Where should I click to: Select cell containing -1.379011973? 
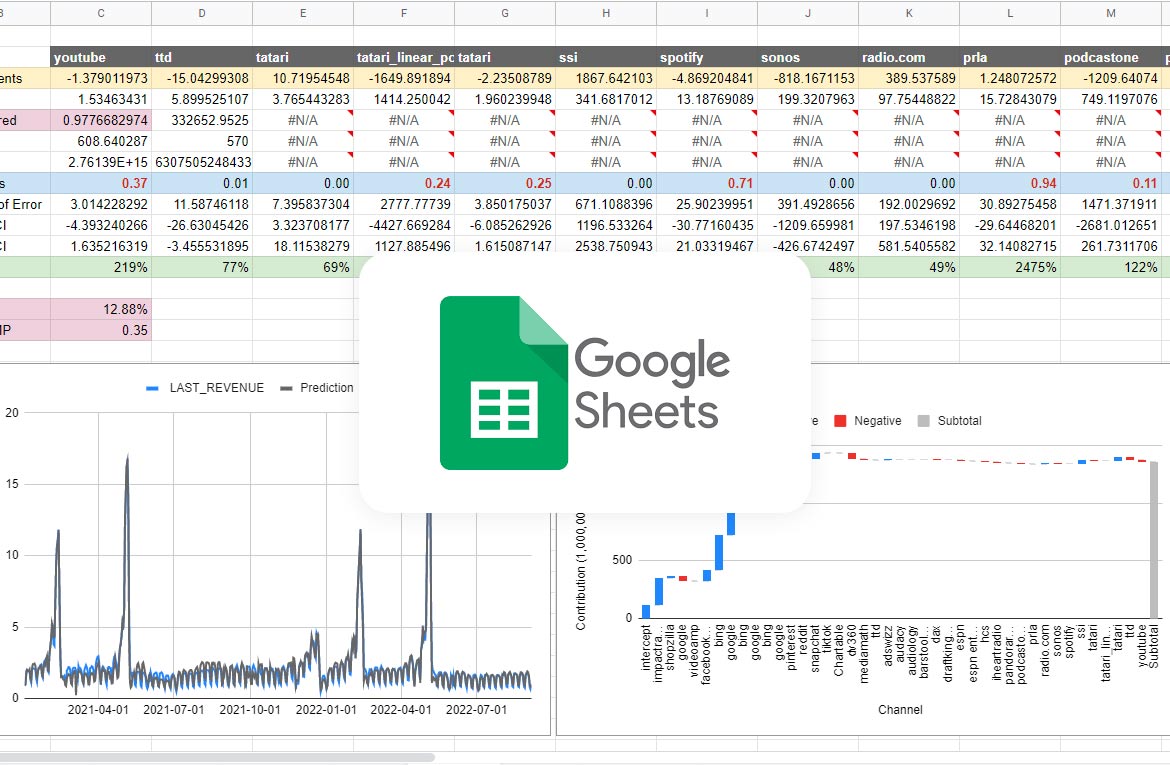pos(101,78)
